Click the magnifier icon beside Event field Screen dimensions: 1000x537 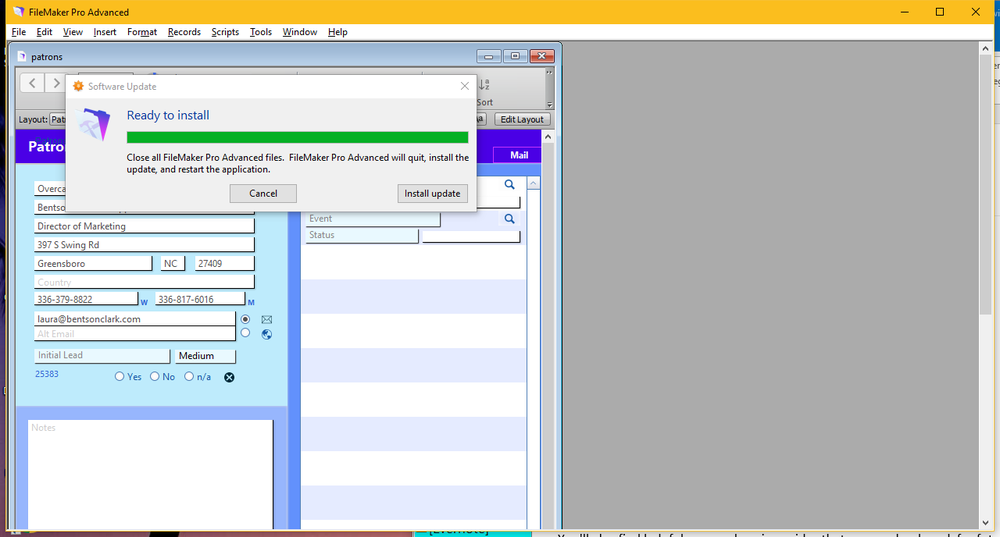509,218
